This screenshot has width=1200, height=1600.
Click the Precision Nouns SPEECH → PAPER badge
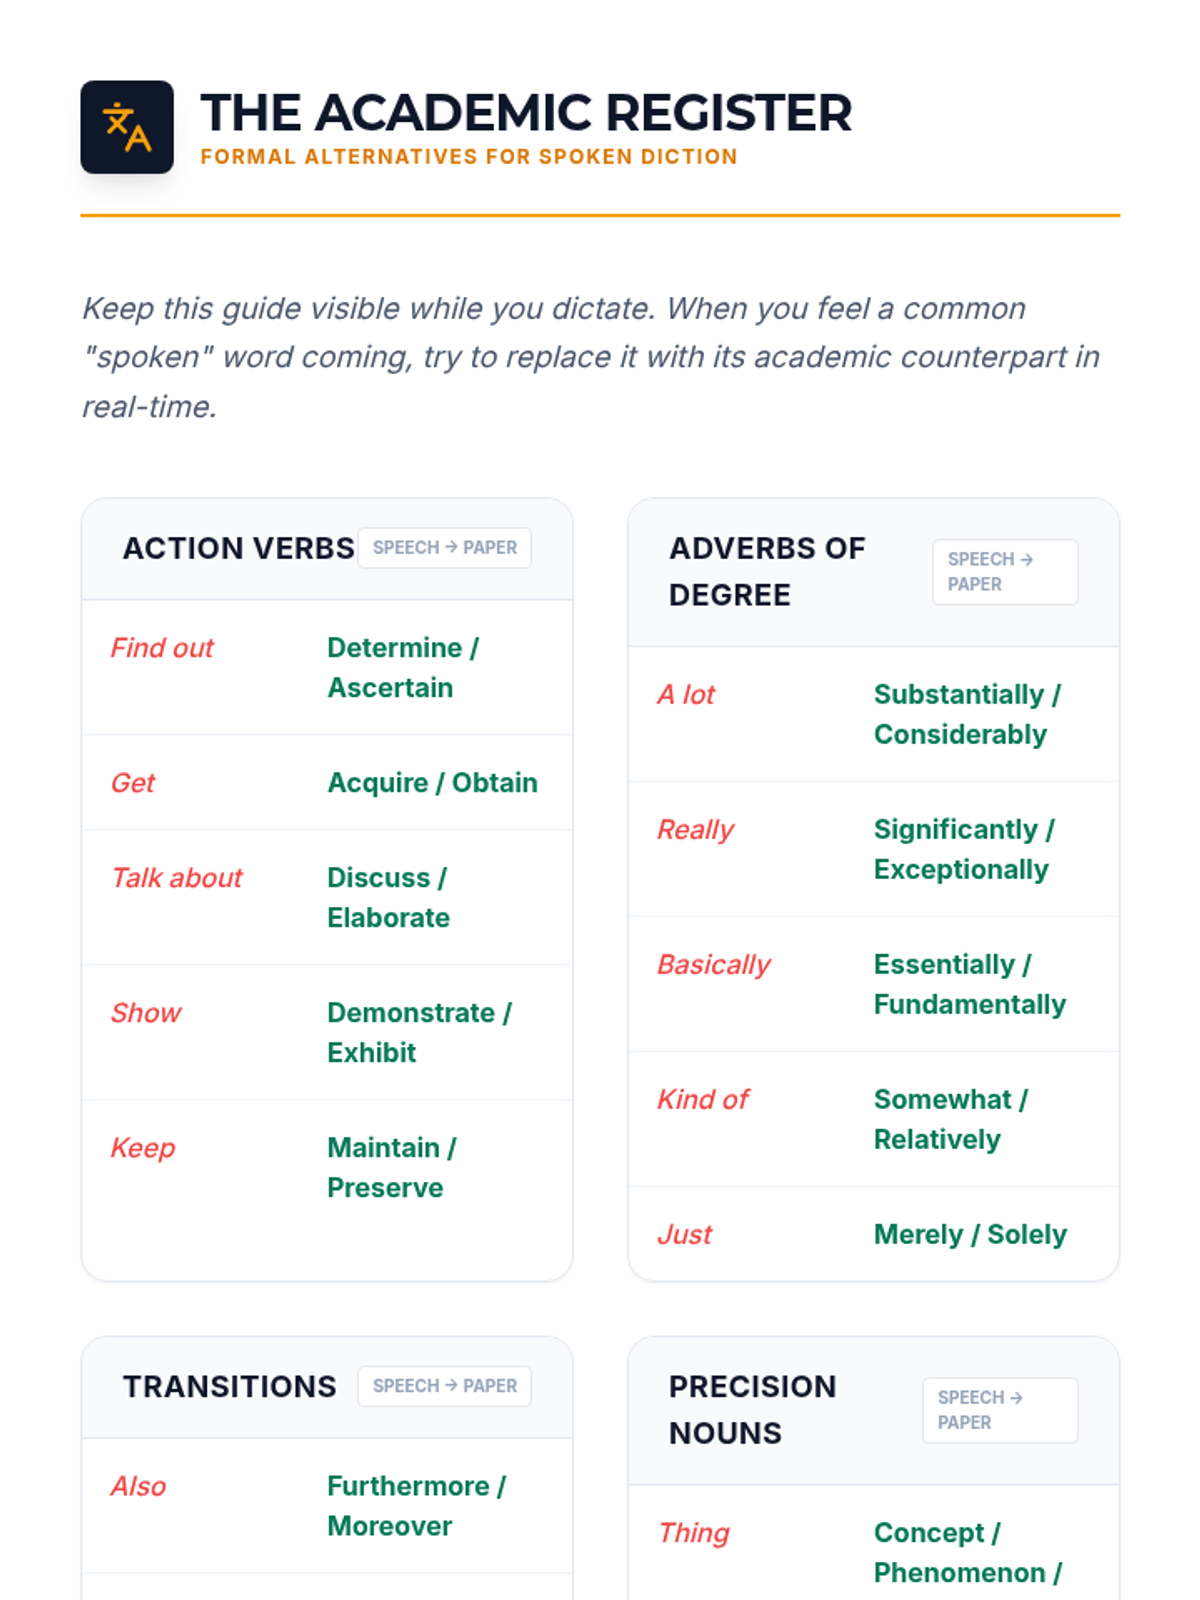(x=1000, y=1410)
